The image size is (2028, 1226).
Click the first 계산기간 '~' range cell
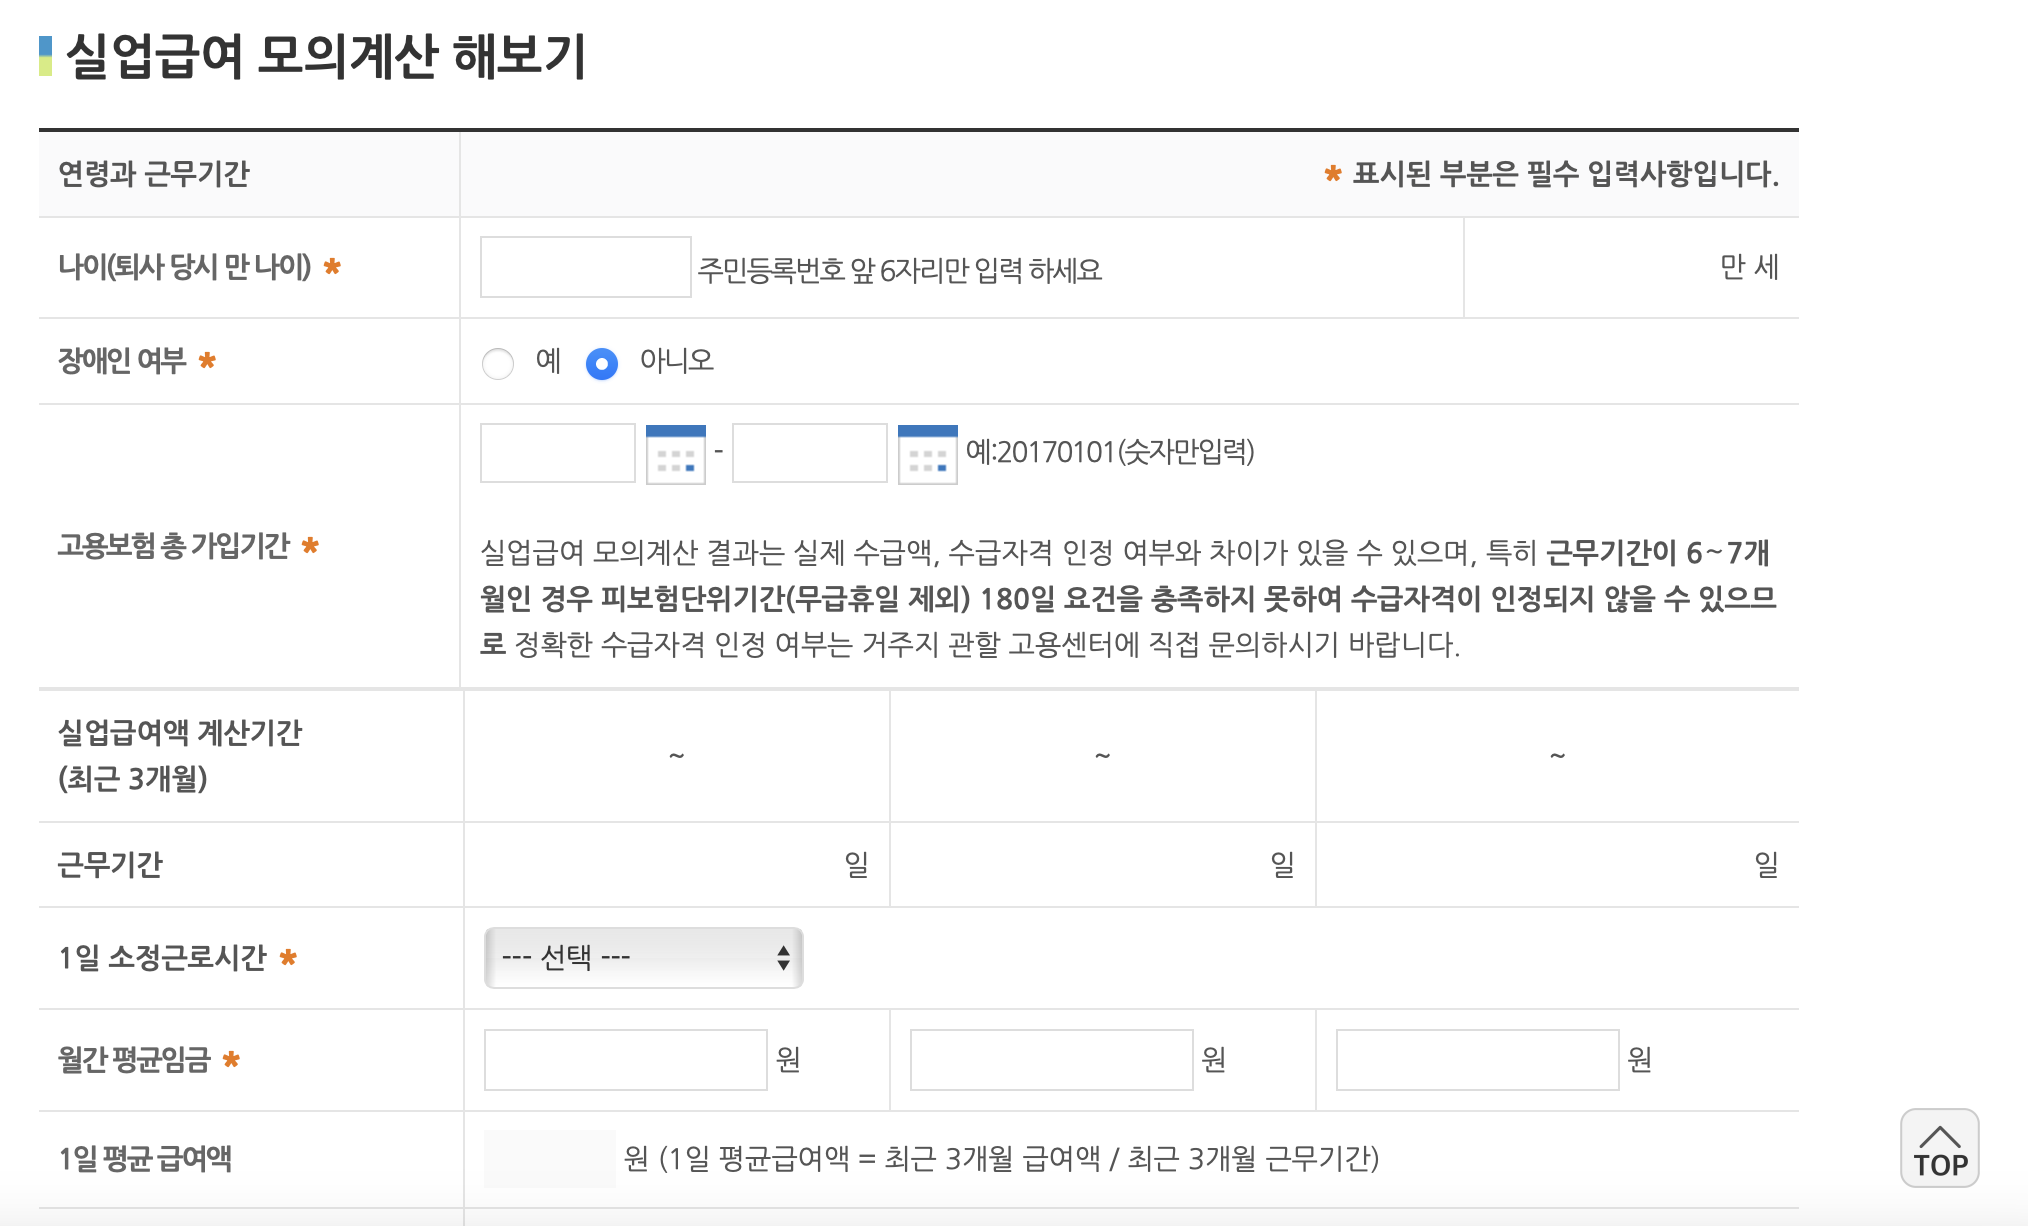click(677, 756)
